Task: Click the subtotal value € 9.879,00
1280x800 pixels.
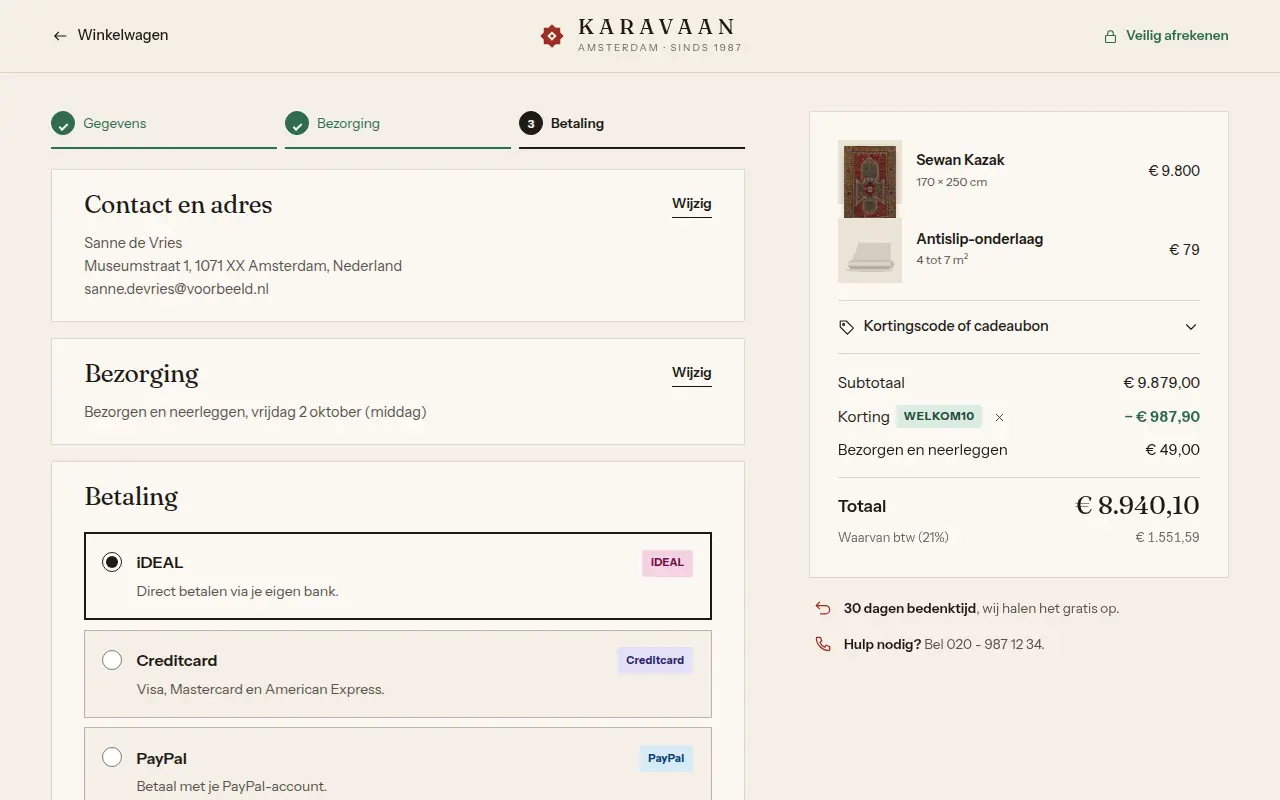Action: pyautogui.click(x=1162, y=383)
